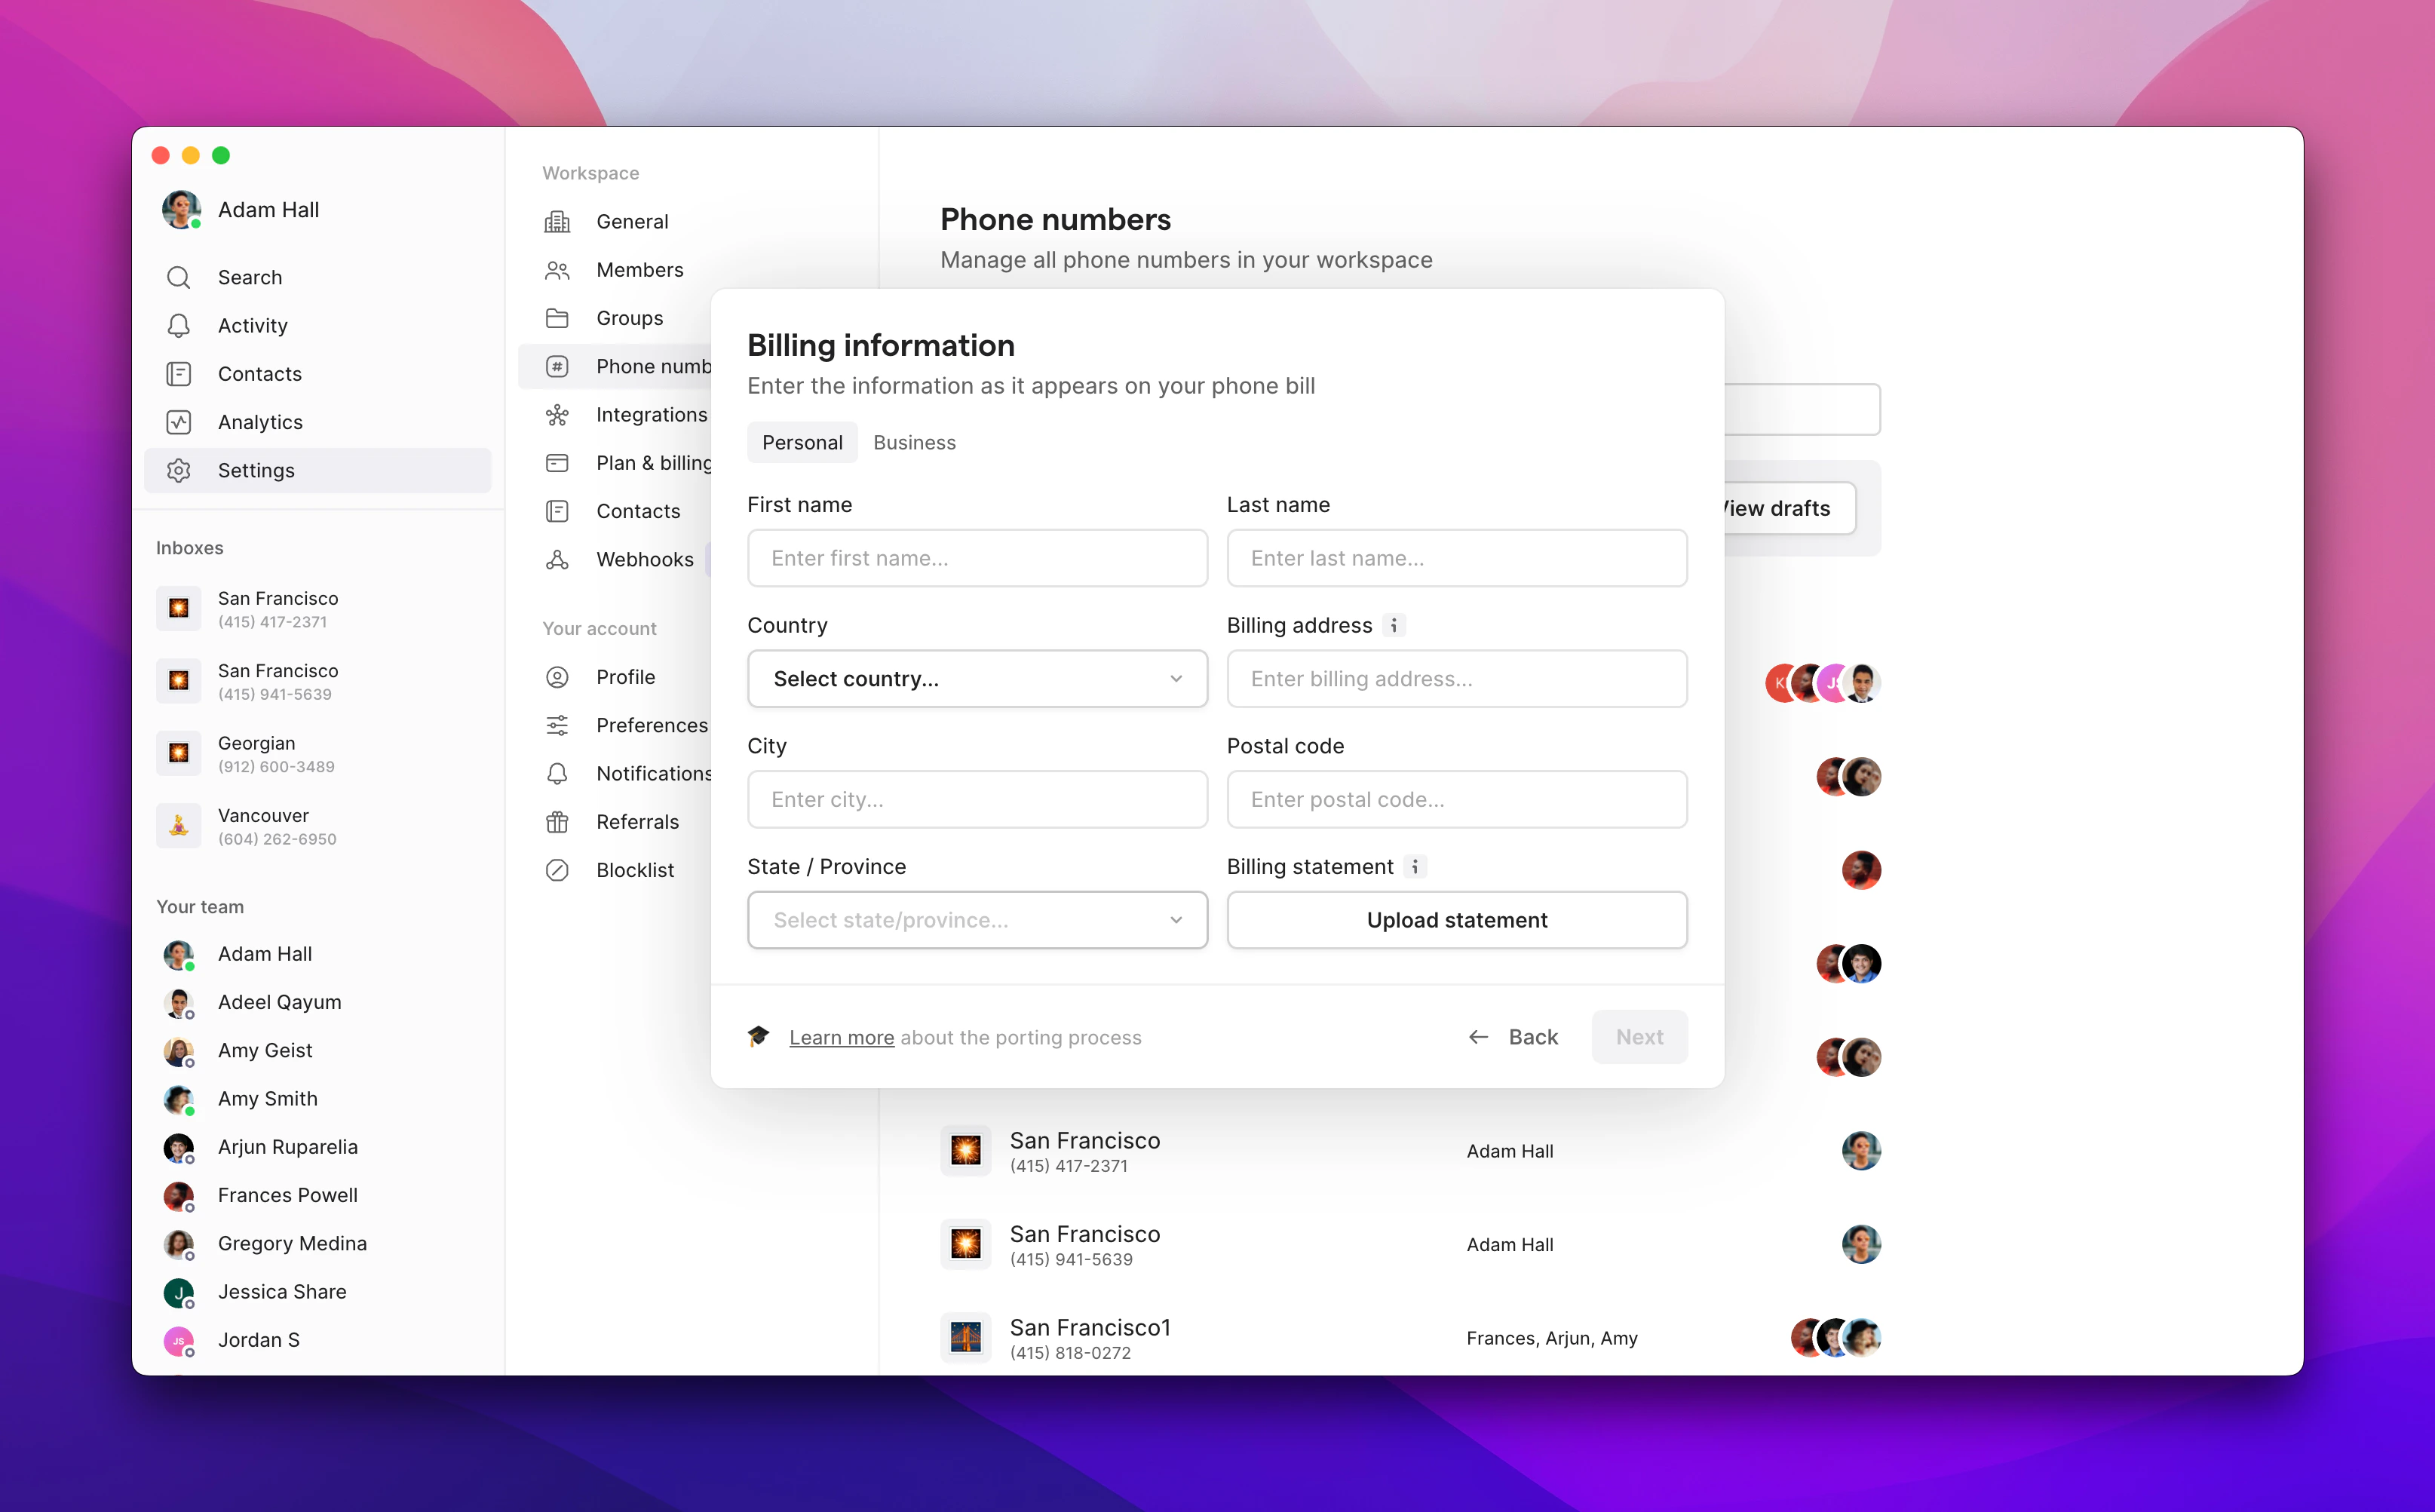The image size is (2435, 1512).
Task: Click the Webhooks icon under Workspace
Action: (x=557, y=559)
